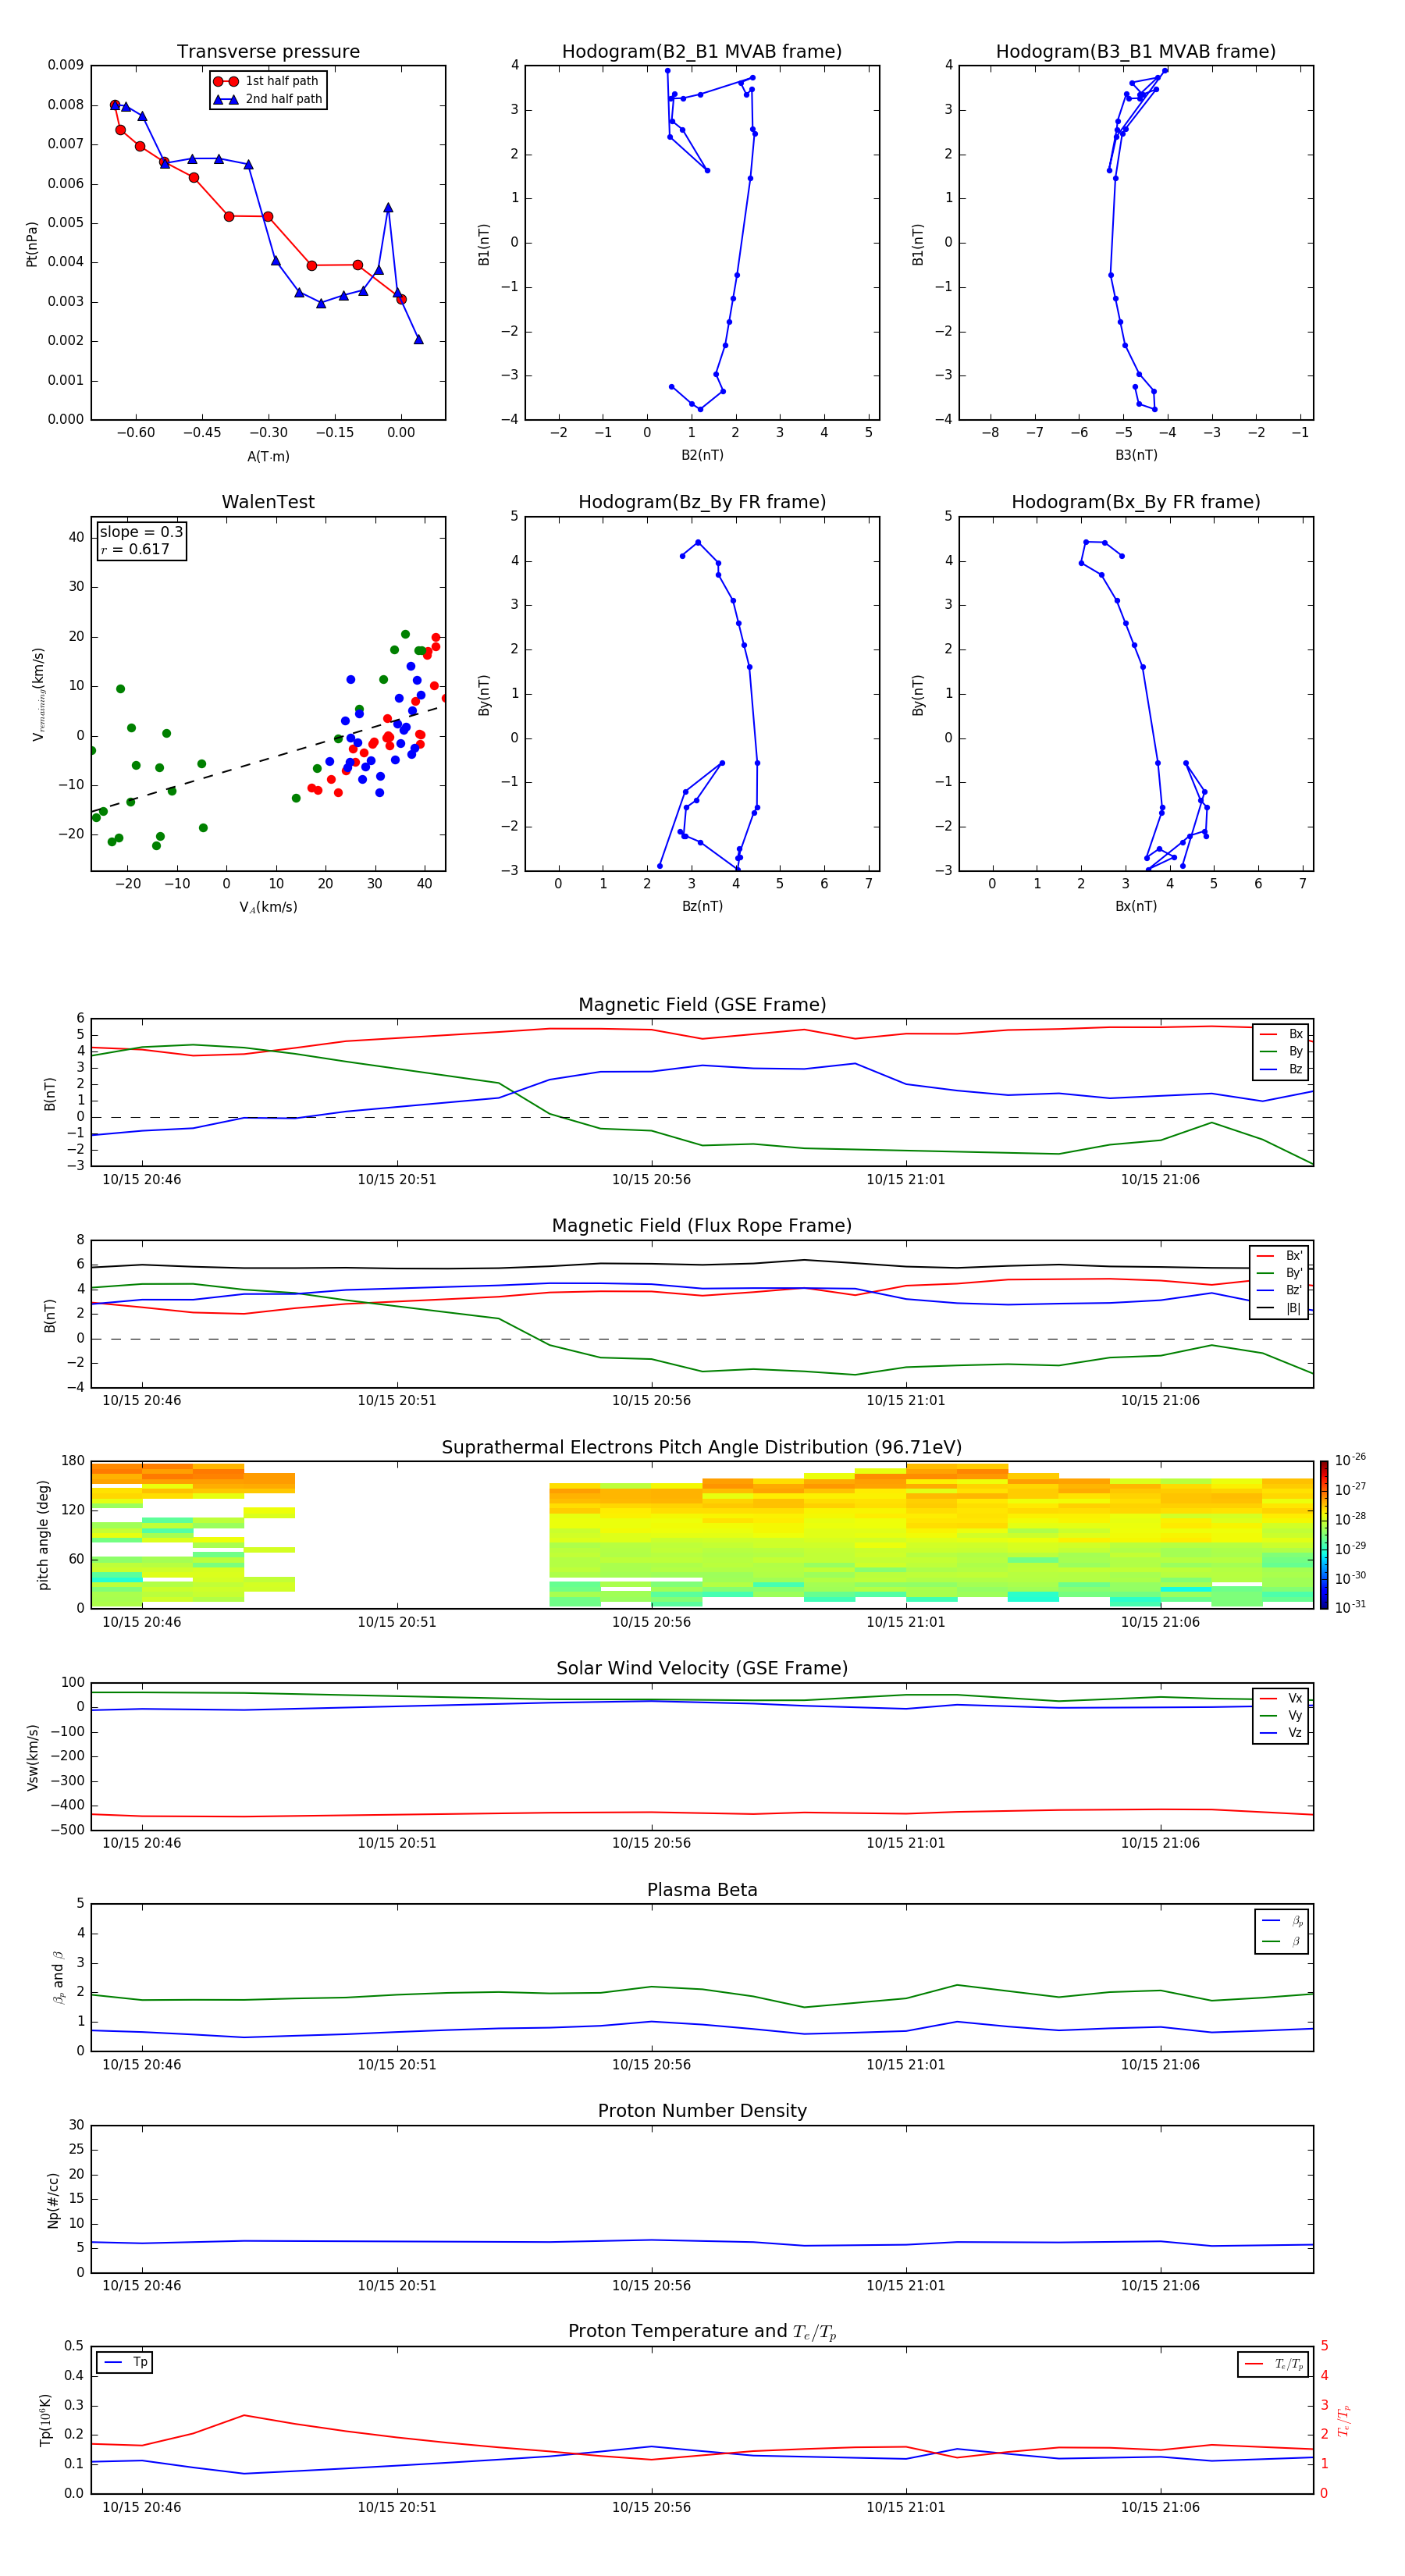Click the Hodogram(B2_B1 MVAB frame) title
This screenshot has width=1405, height=2576.
coord(702,51)
